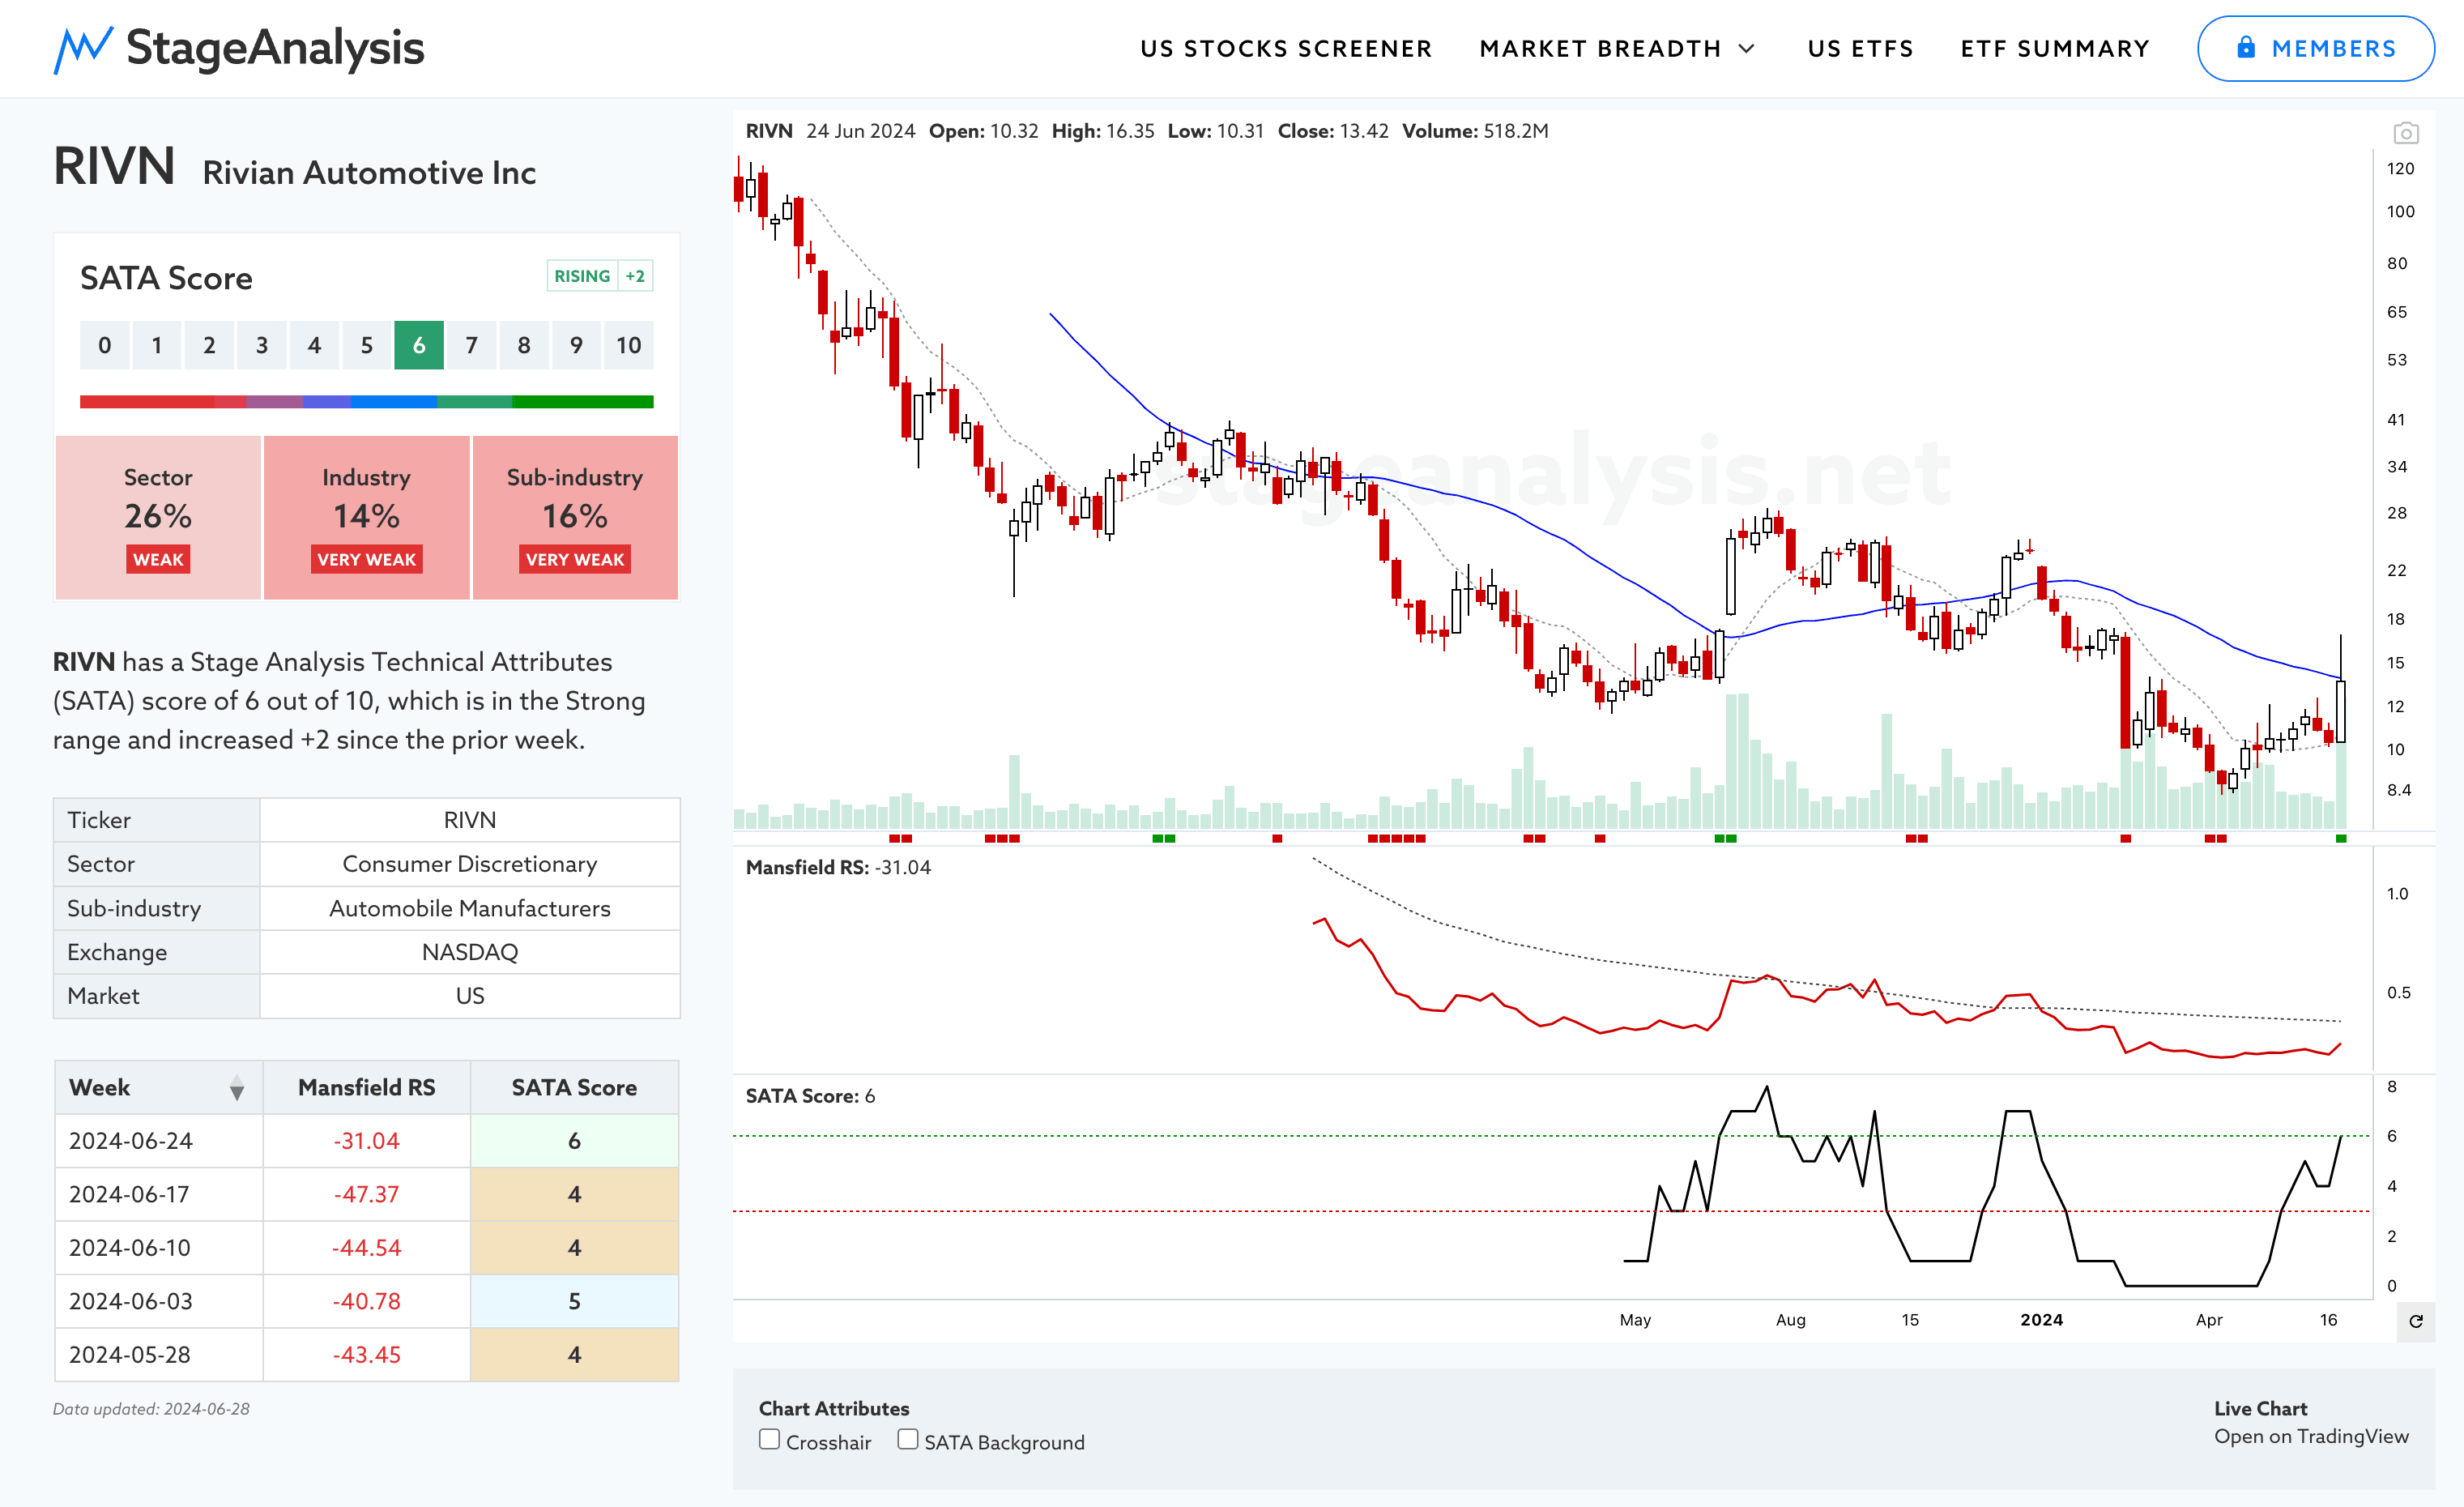Click the Sub-industry 16% VERY WEAK tile
This screenshot has height=1507, width=2464.
pyautogui.click(x=575, y=518)
